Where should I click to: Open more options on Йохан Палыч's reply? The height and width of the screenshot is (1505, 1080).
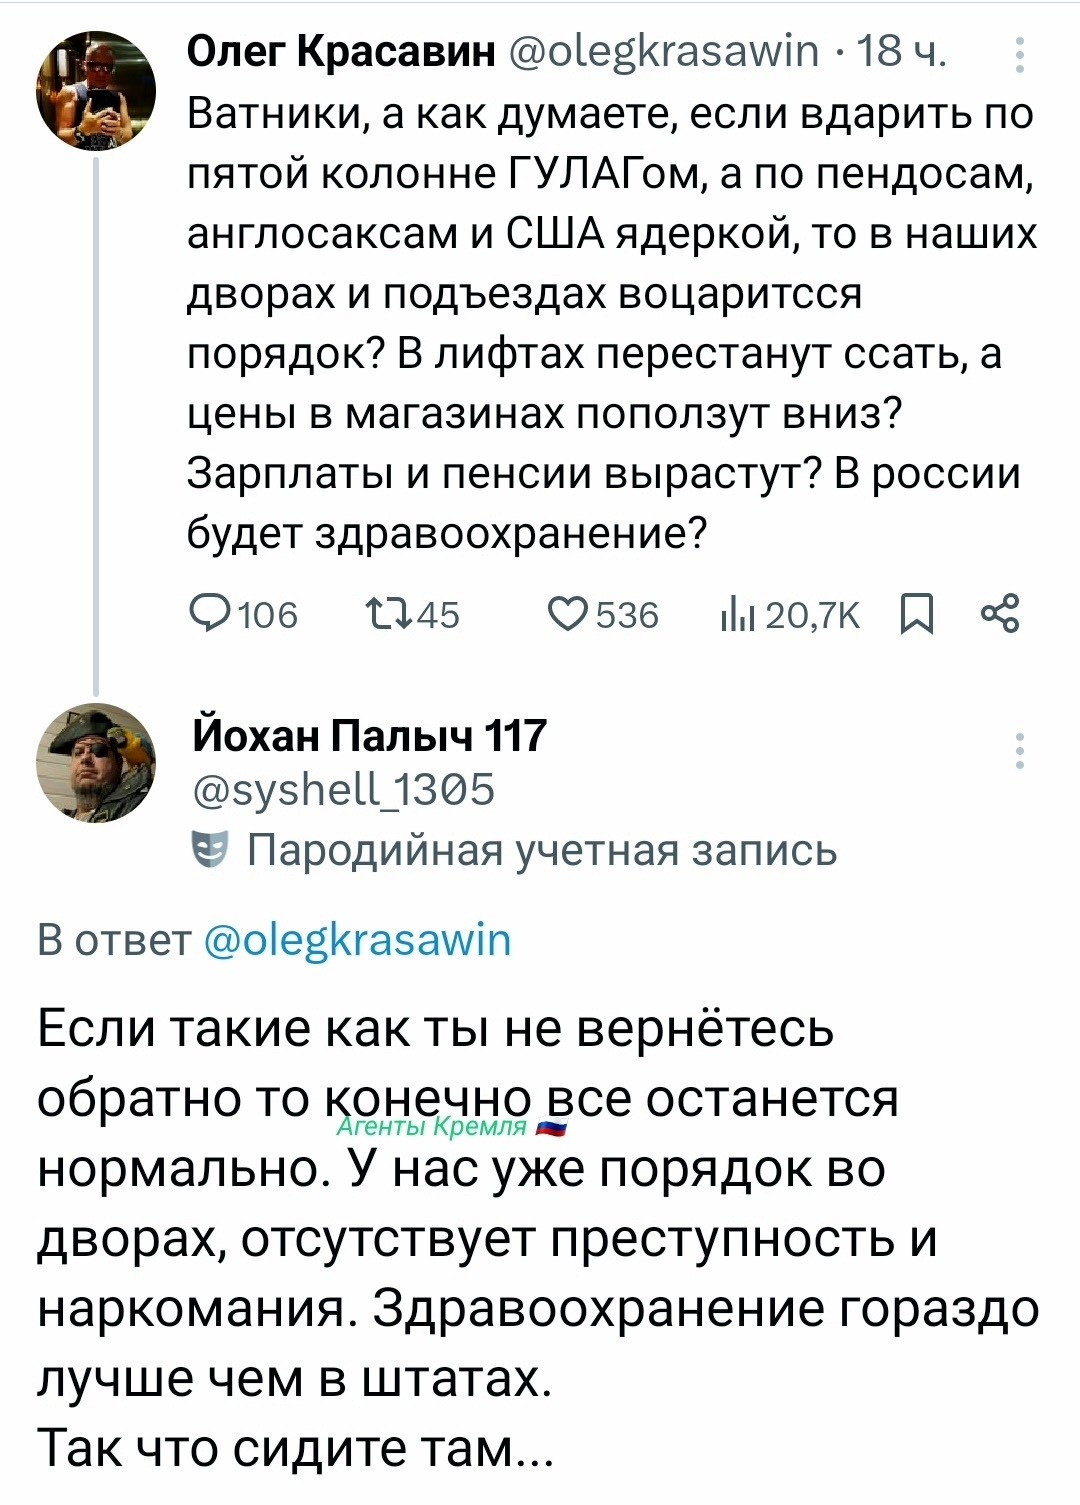(1019, 750)
